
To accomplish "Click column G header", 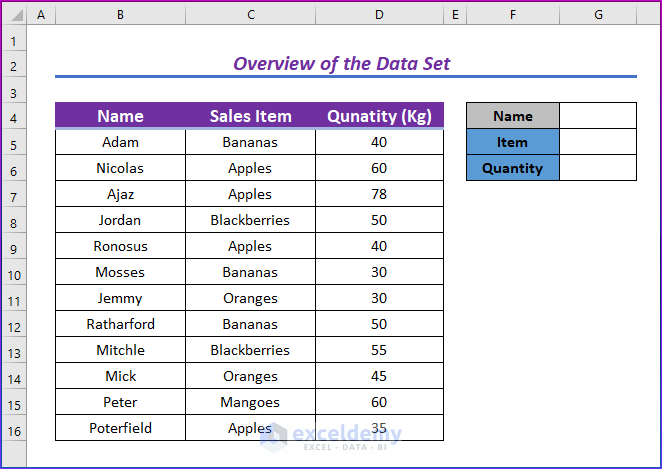I will click(598, 15).
